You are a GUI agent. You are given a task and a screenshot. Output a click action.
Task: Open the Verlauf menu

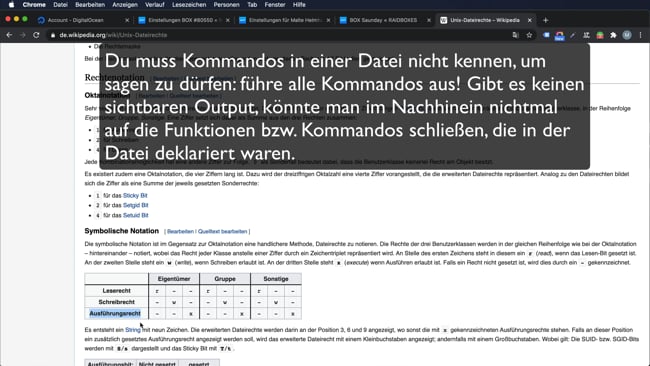click(155, 5)
